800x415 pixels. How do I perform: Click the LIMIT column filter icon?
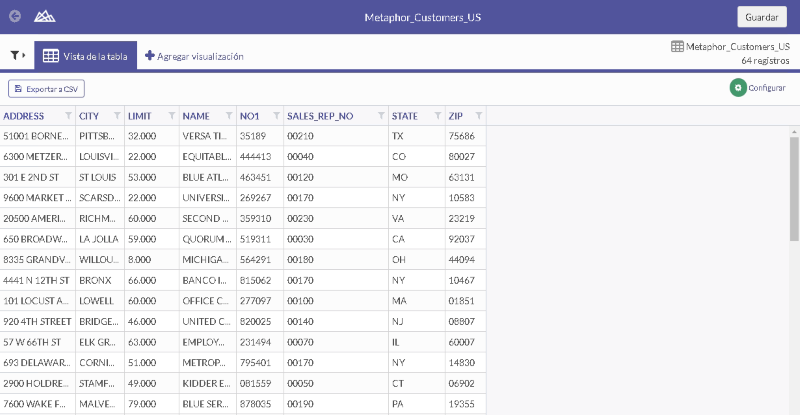point(171,116)
